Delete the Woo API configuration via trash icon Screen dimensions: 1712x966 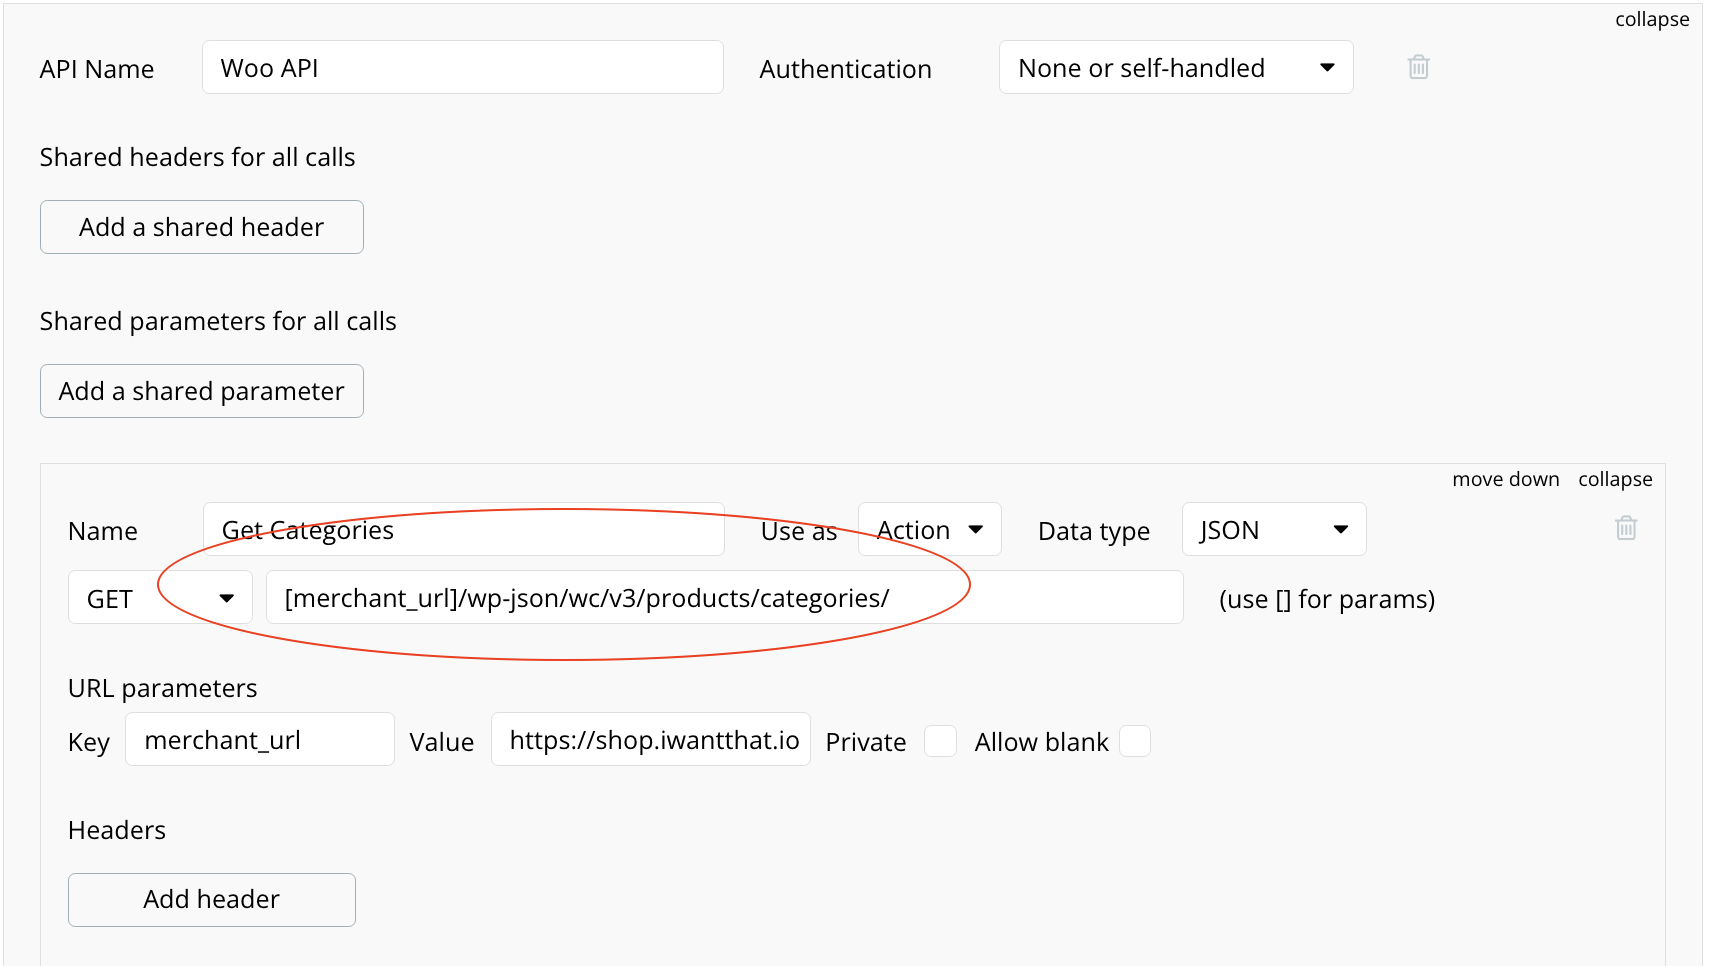coord(1417,67)
